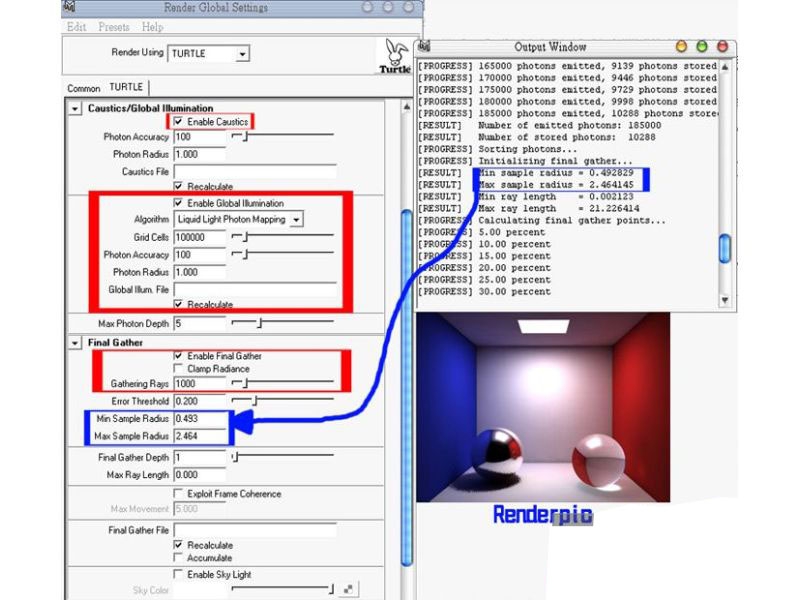Click the Final Gather Depth slider

[283, 457]
